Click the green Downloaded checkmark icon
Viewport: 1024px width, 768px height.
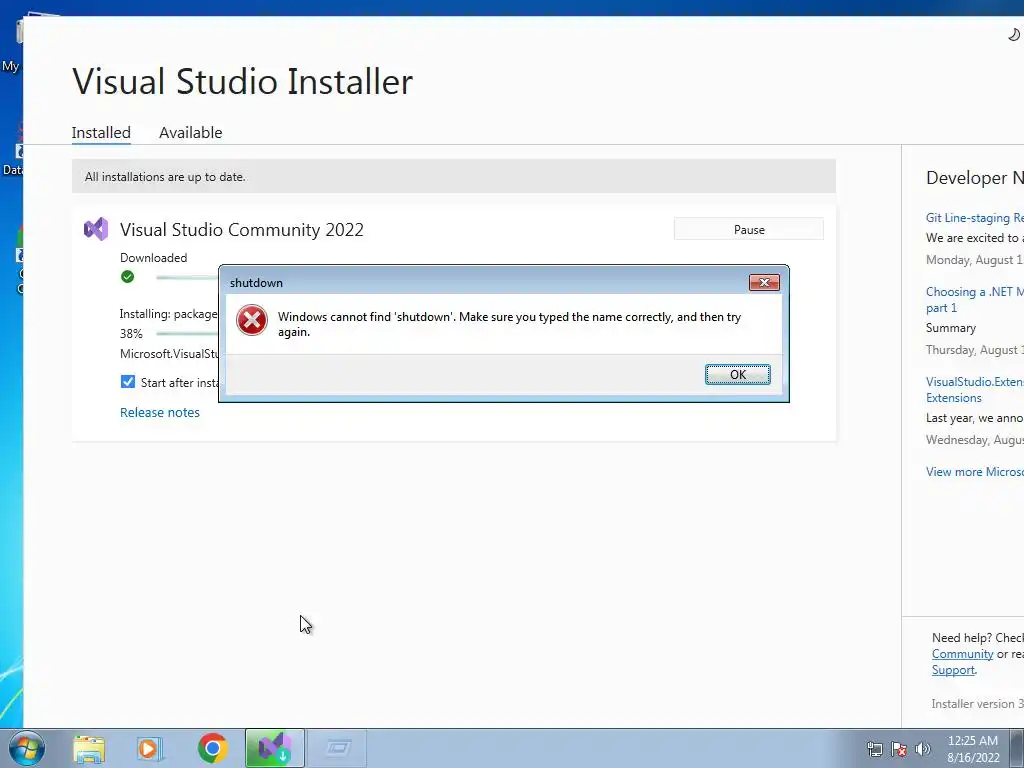pyautogui.click(x=127, y=277)
